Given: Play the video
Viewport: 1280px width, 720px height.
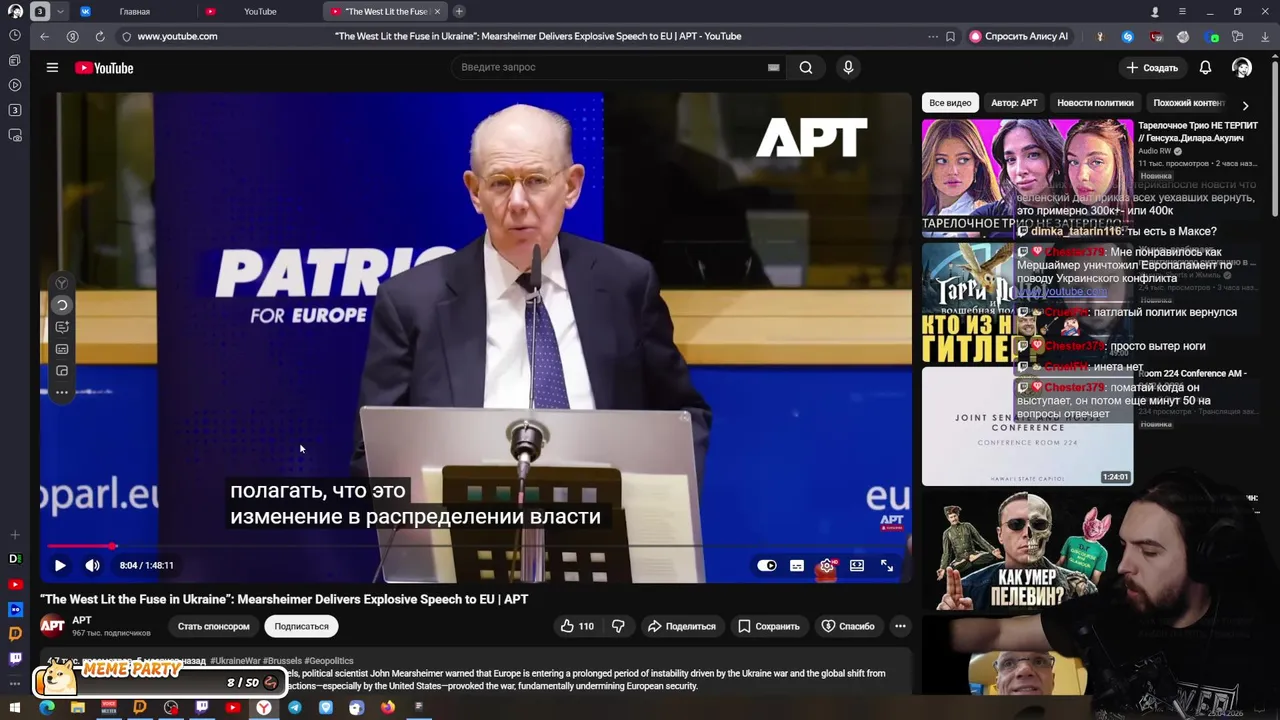Looking at the screenshot, I should pos(60,565).
